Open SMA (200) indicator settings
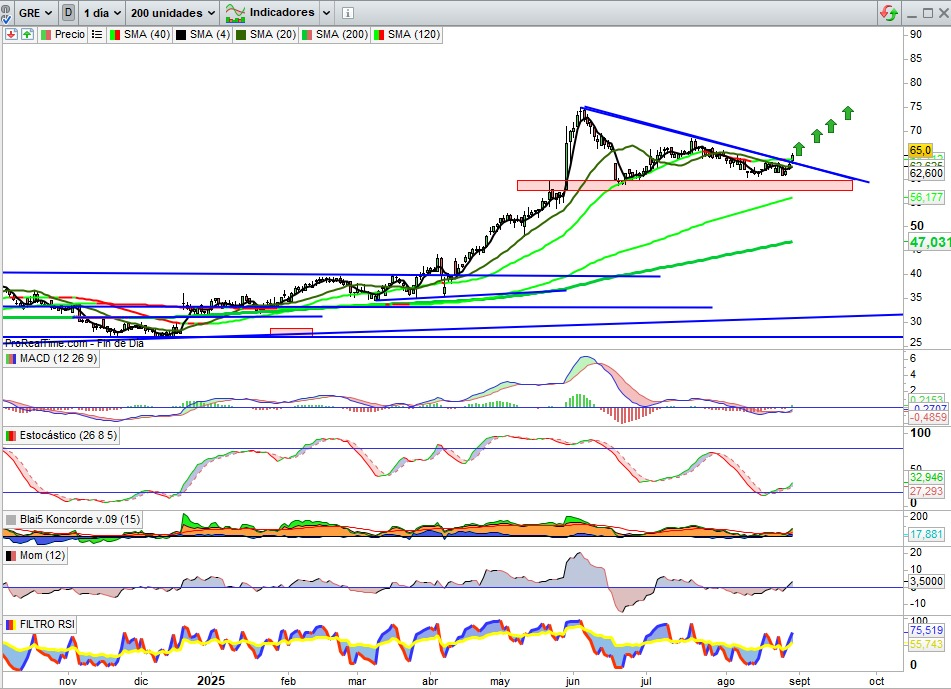Image resolution: width=951 pixels, height=689 pixels. click(x=335, y=35)
